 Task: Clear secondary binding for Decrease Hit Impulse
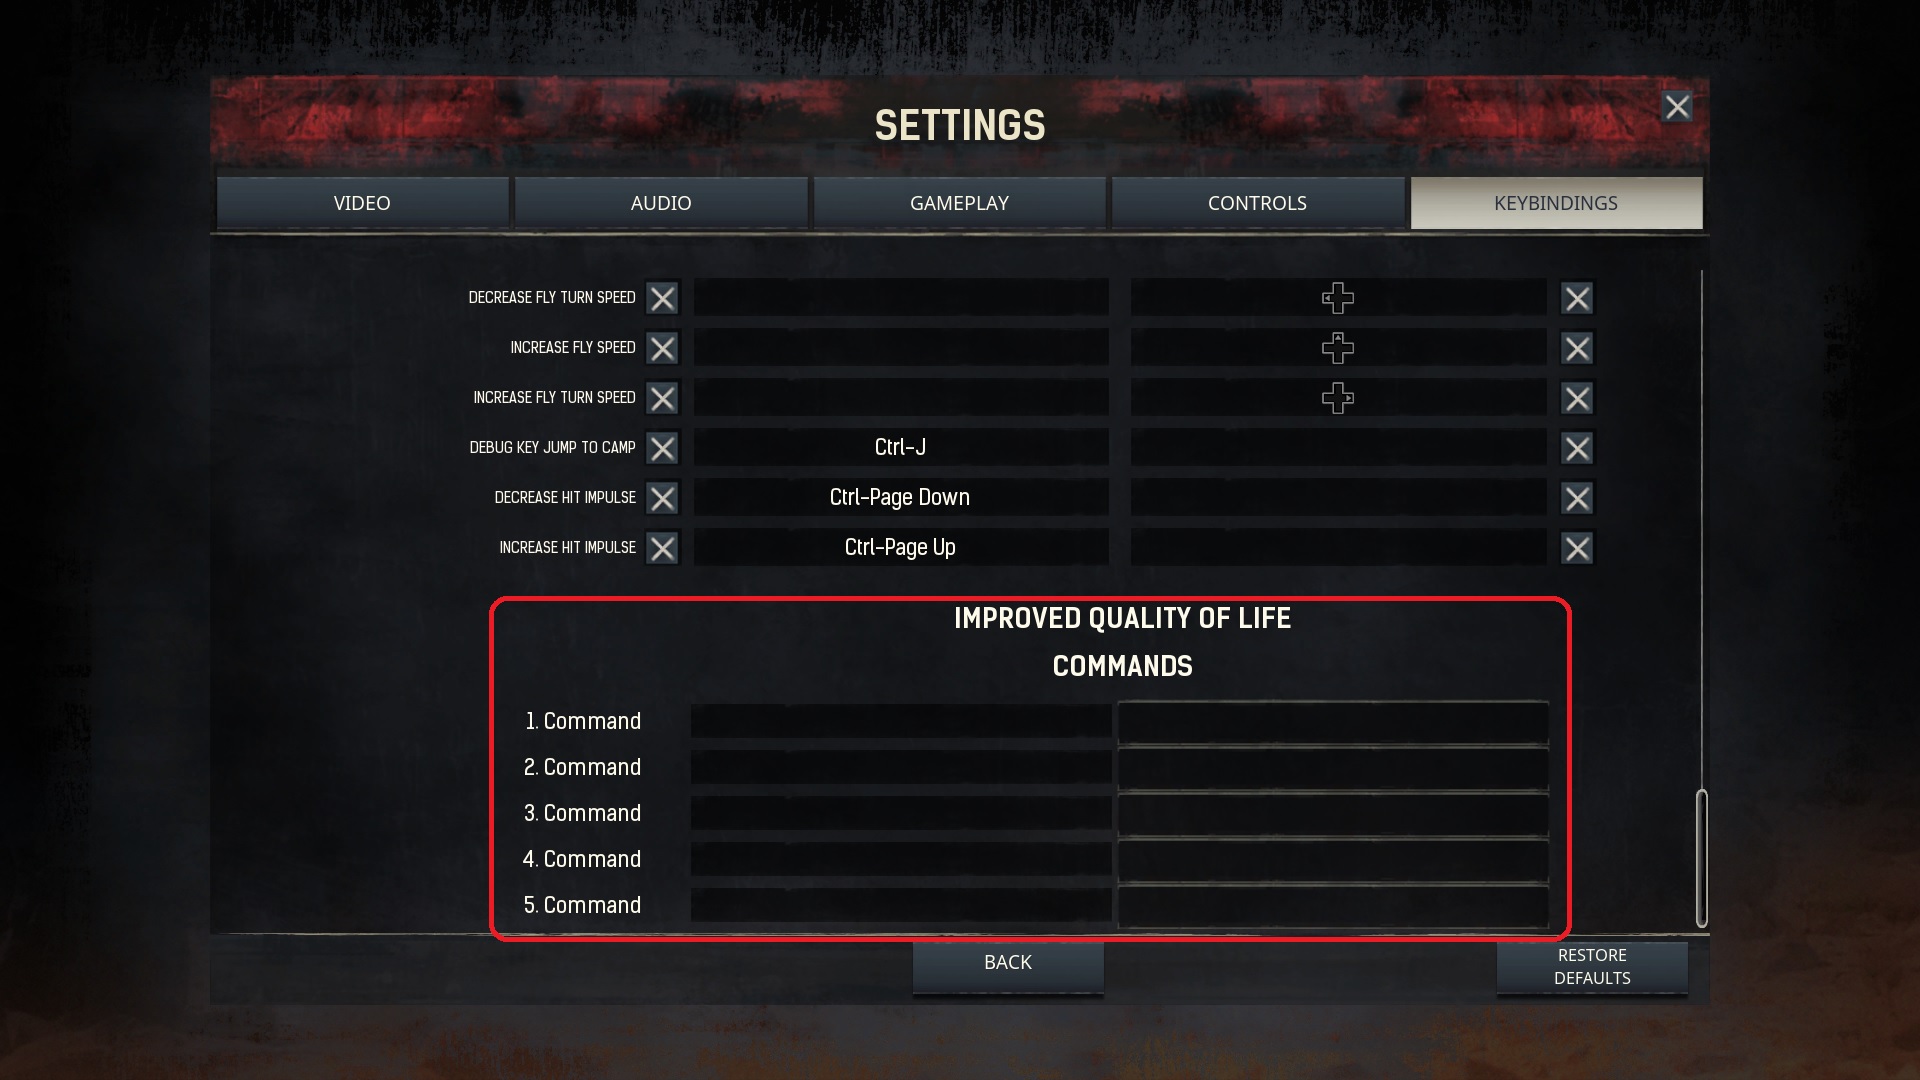pyautogui.click(x=1577, y=498)
